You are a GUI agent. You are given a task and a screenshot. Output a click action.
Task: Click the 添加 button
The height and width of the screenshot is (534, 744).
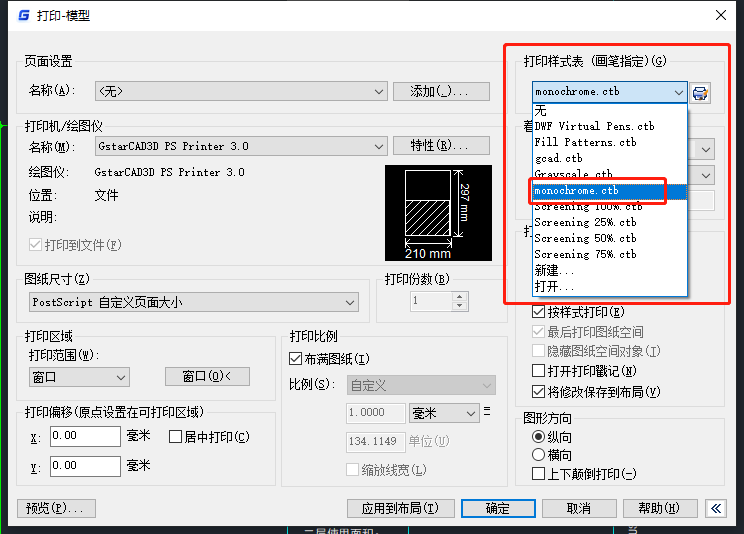click(x=441, y=91)
